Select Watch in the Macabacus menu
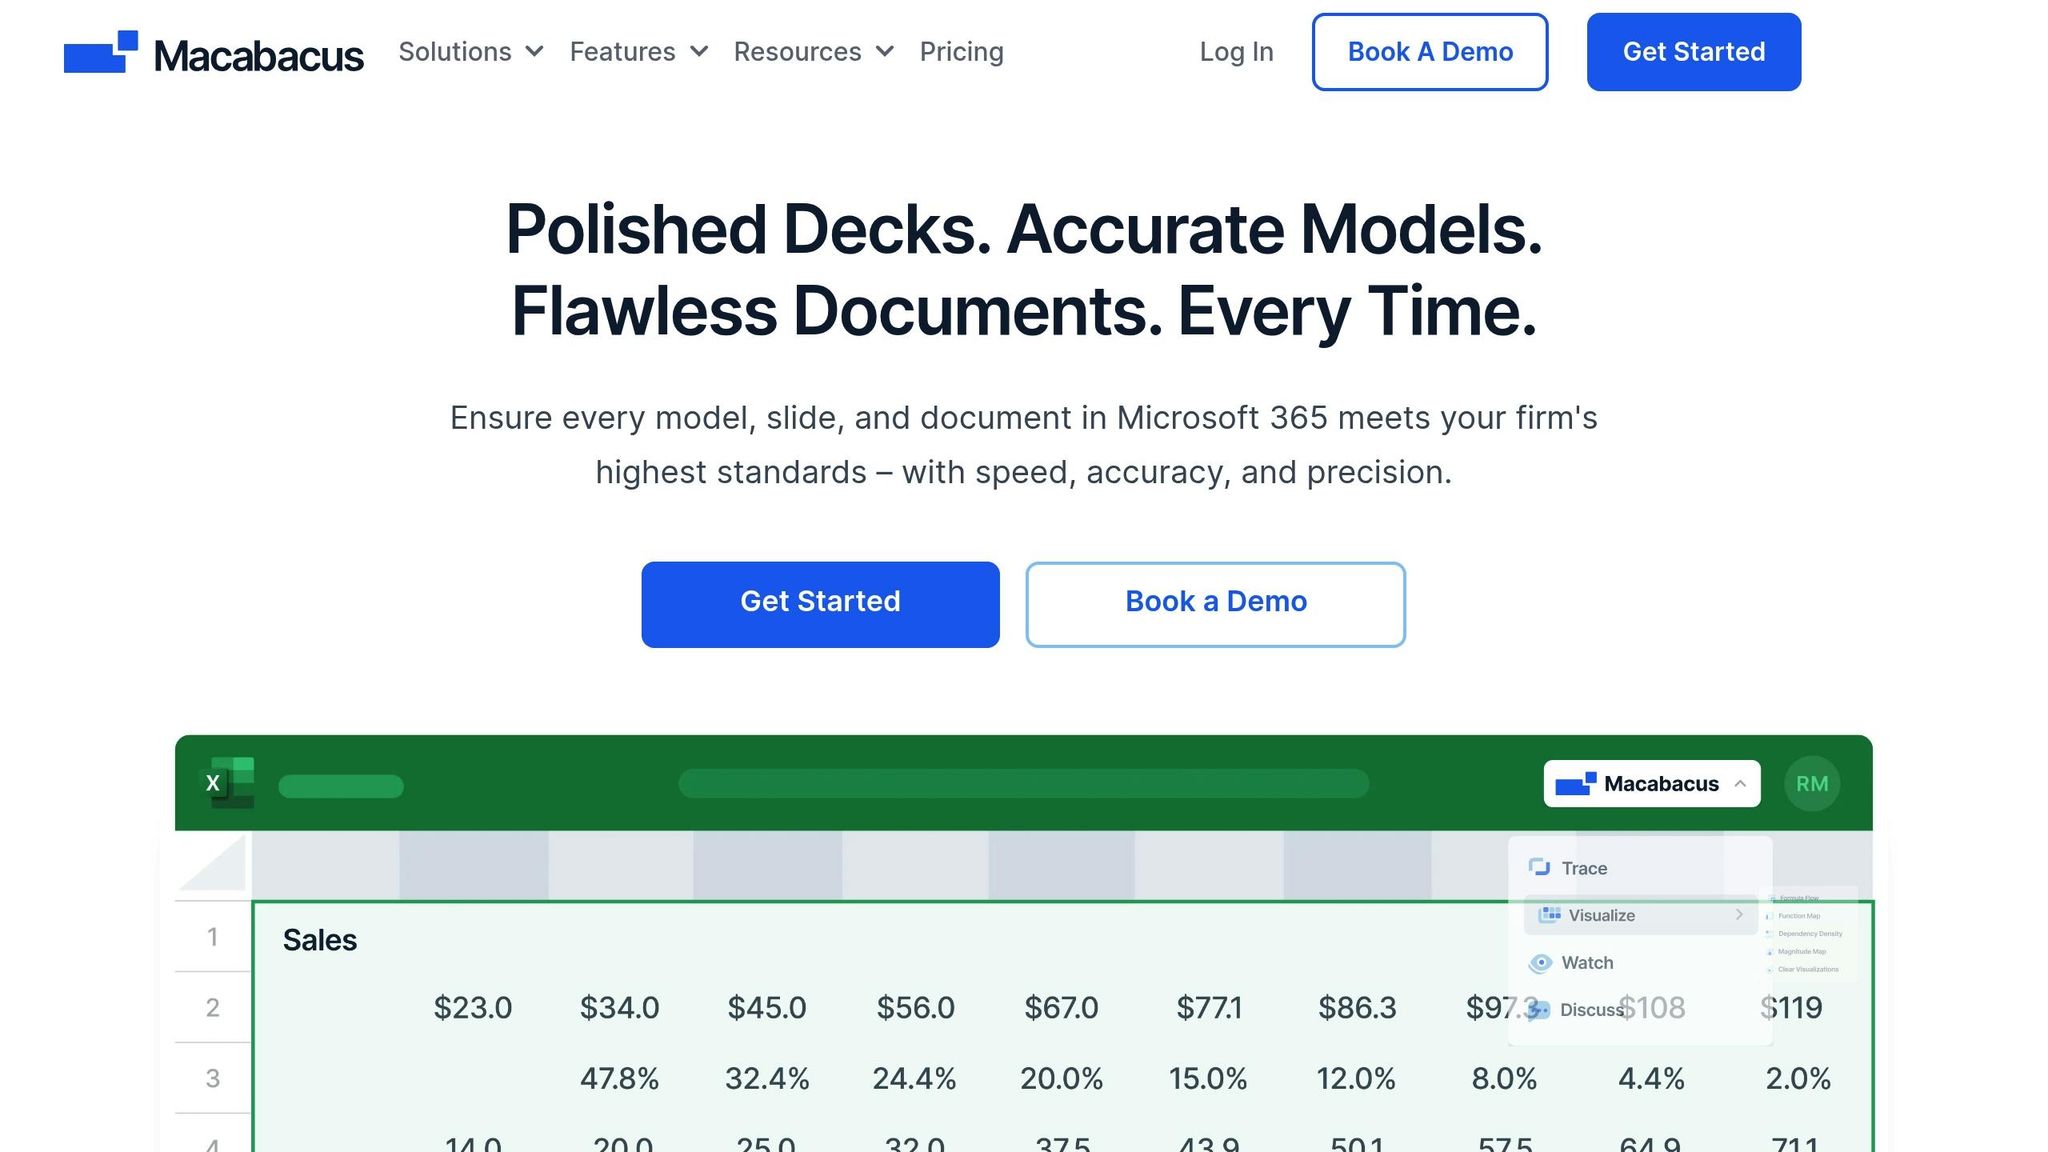 pyautogui.click(x=1587, y=962)
